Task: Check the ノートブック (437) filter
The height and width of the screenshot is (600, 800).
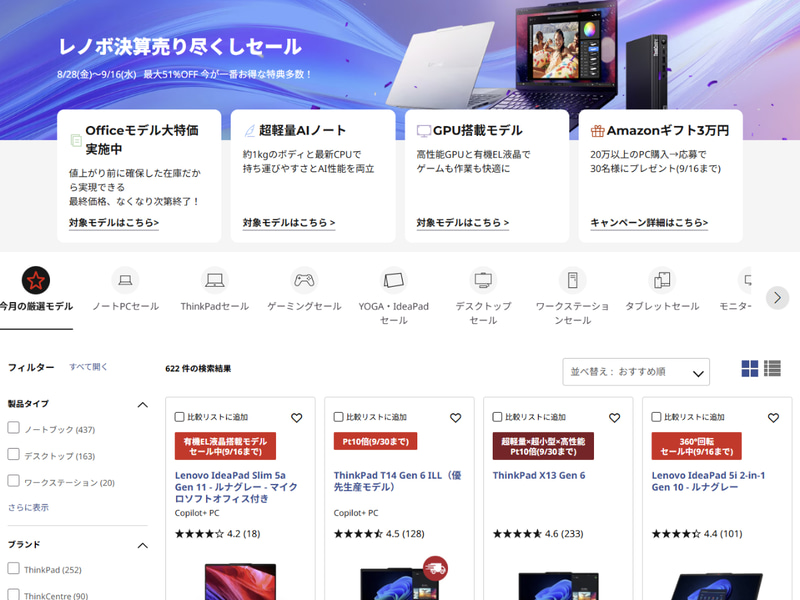Action: pos(14,428)
